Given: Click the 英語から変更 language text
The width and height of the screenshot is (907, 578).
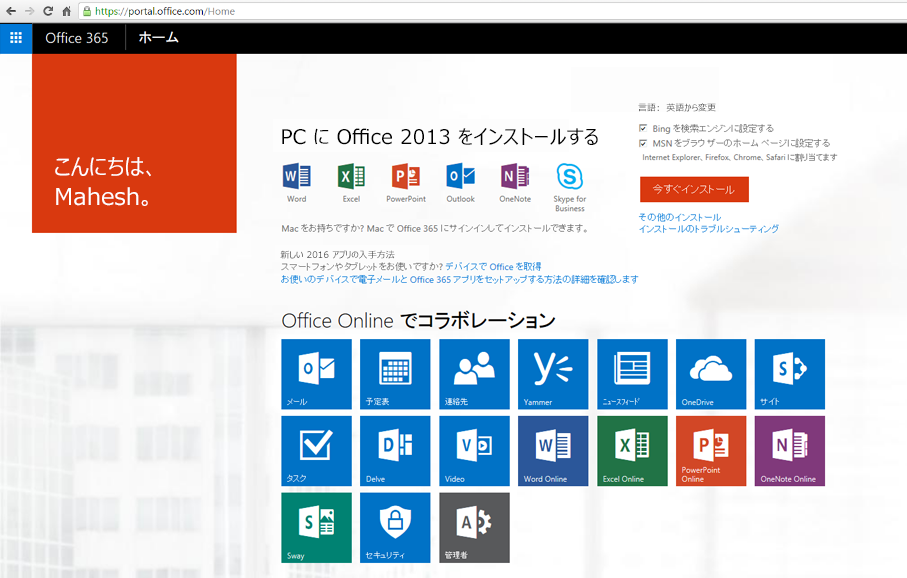Looking at the screenshot, I should (691, 108).
